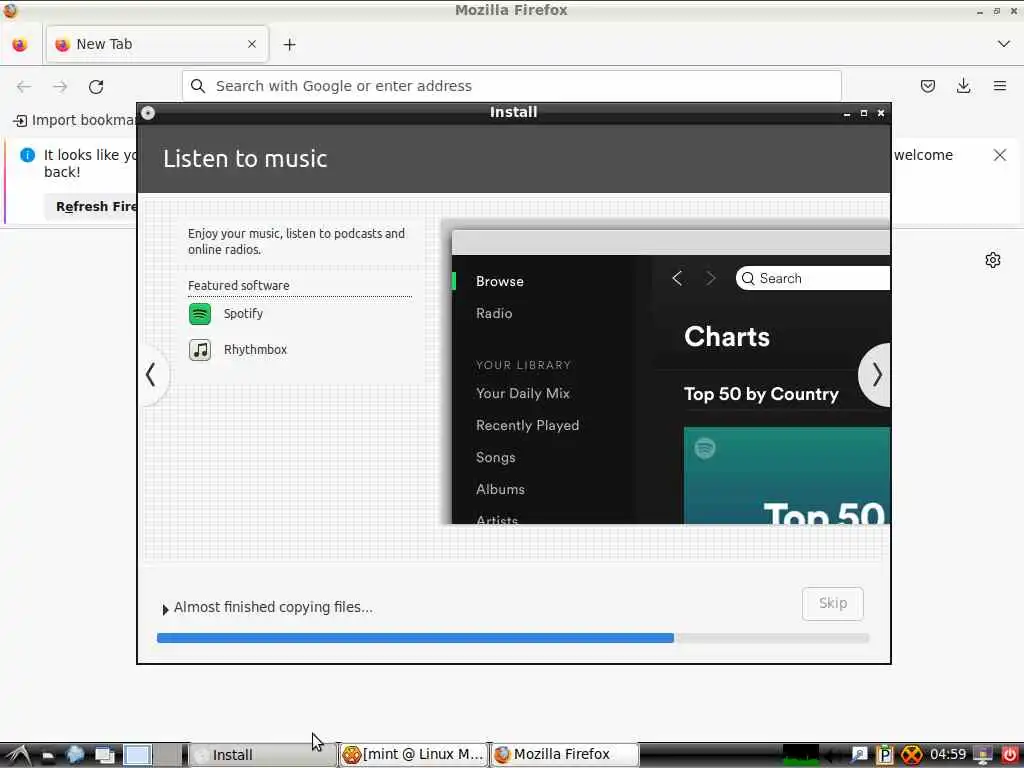Click the red power logout icon

pyautogui.click(x=1010, y=755)
